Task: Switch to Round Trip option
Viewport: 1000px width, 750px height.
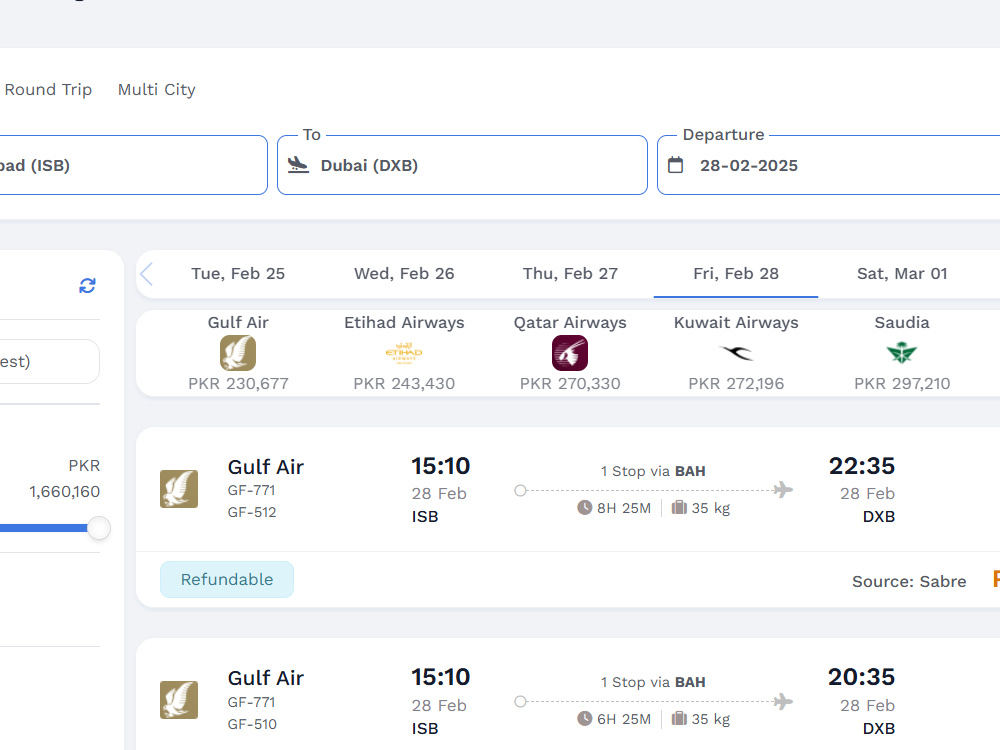Action: click(48, 89)
